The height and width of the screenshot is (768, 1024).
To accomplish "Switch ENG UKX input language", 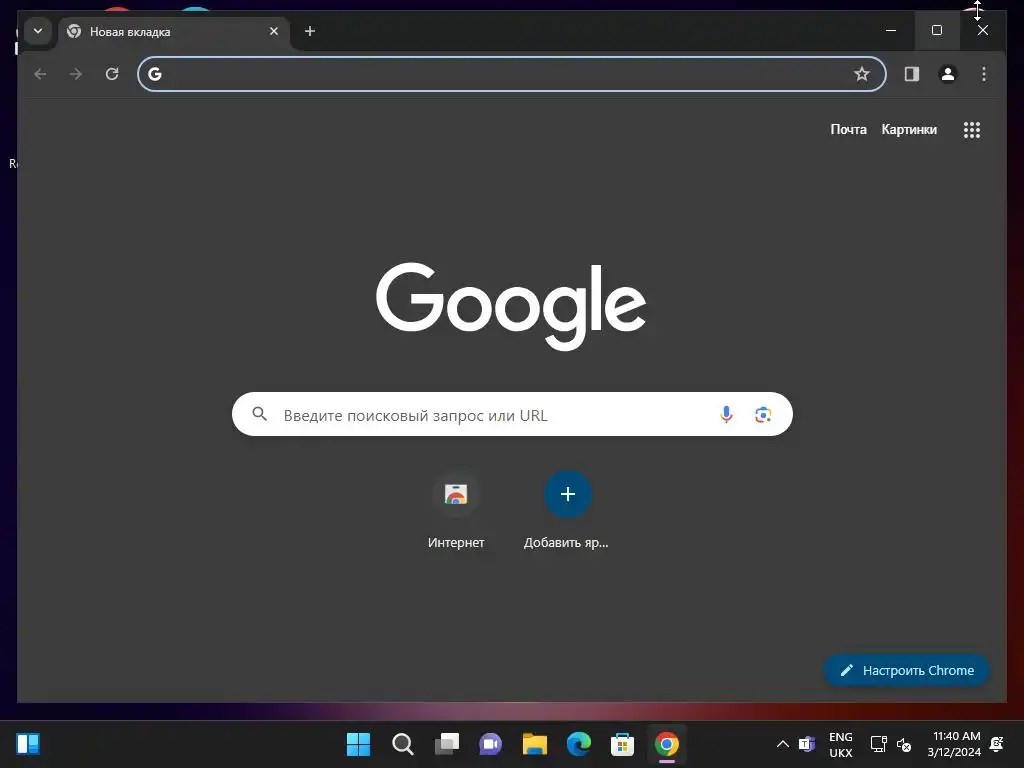I will point(840,744).
